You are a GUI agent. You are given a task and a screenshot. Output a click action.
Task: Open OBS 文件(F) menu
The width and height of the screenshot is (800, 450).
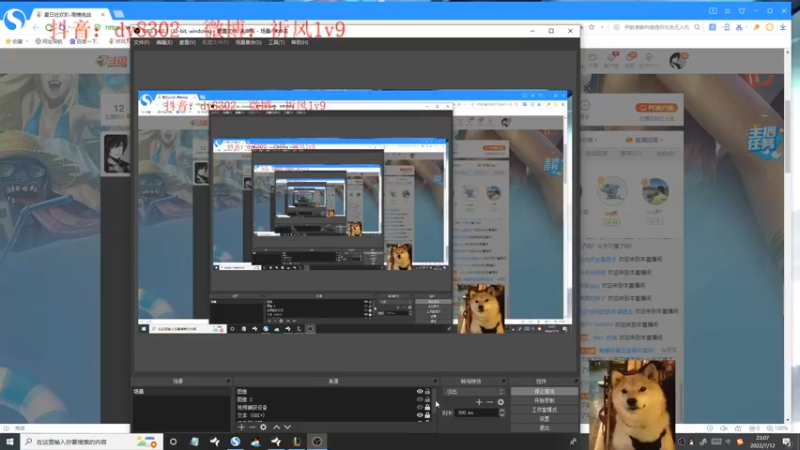coord(141,42)
